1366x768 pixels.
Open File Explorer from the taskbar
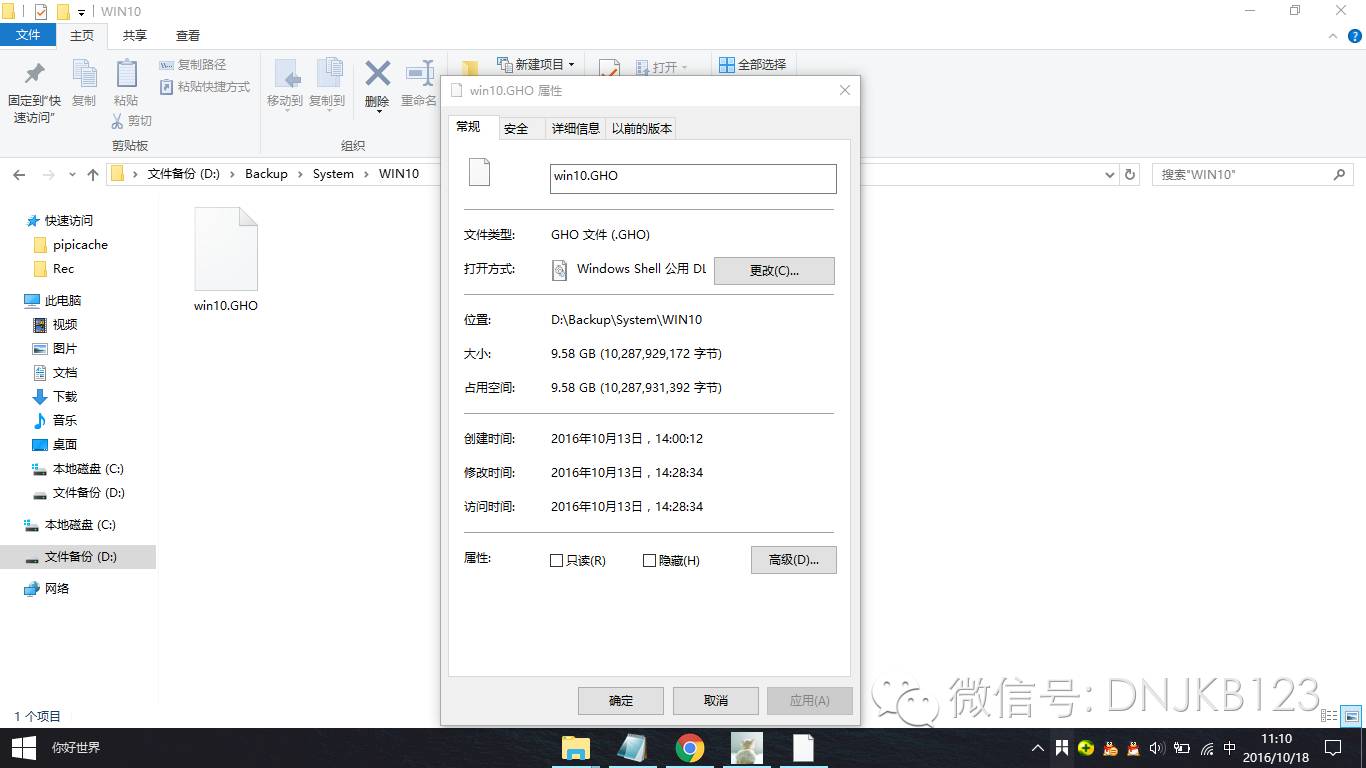[575, 748]
